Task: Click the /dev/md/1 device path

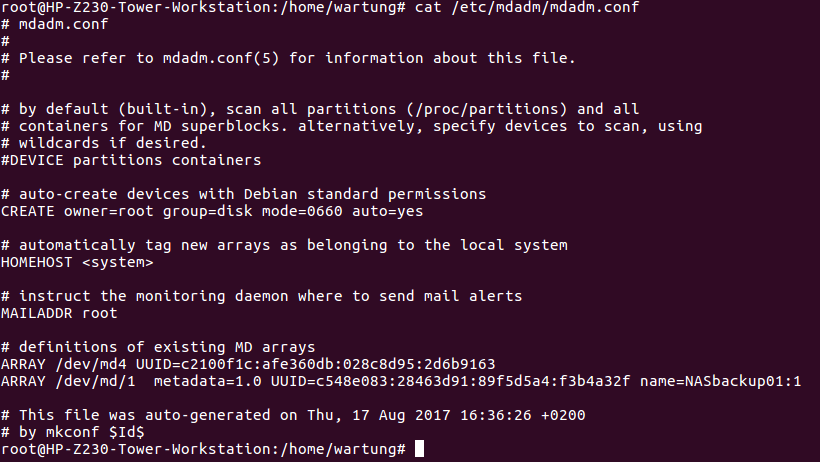Action: tap(95, 381)
